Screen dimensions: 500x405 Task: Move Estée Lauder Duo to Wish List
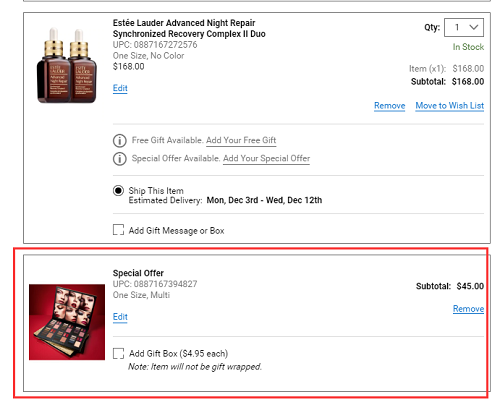point(450,106)
